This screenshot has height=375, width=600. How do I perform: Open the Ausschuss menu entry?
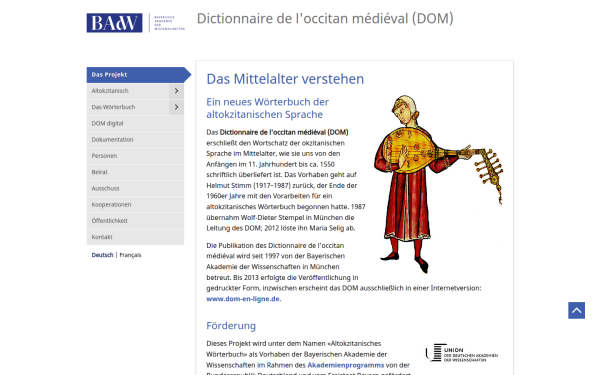pyautogui.click(x=135, y=188)
